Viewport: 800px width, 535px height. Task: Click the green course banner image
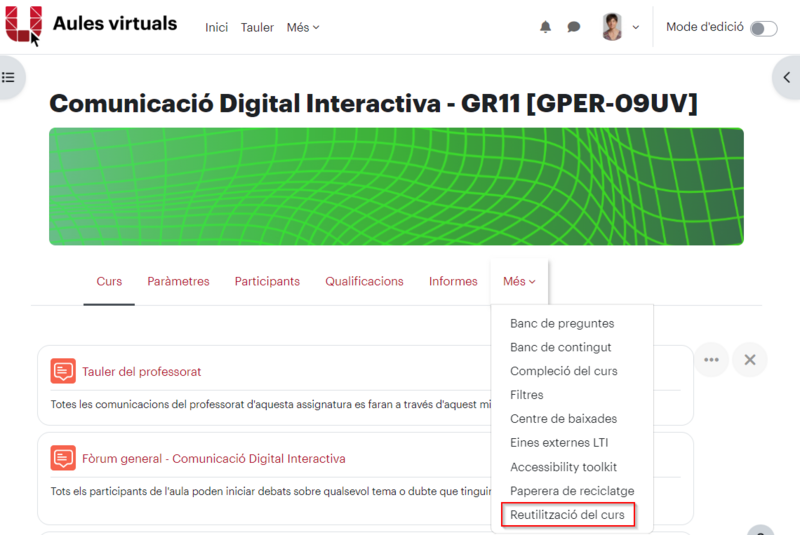click(x=396, y=187)
